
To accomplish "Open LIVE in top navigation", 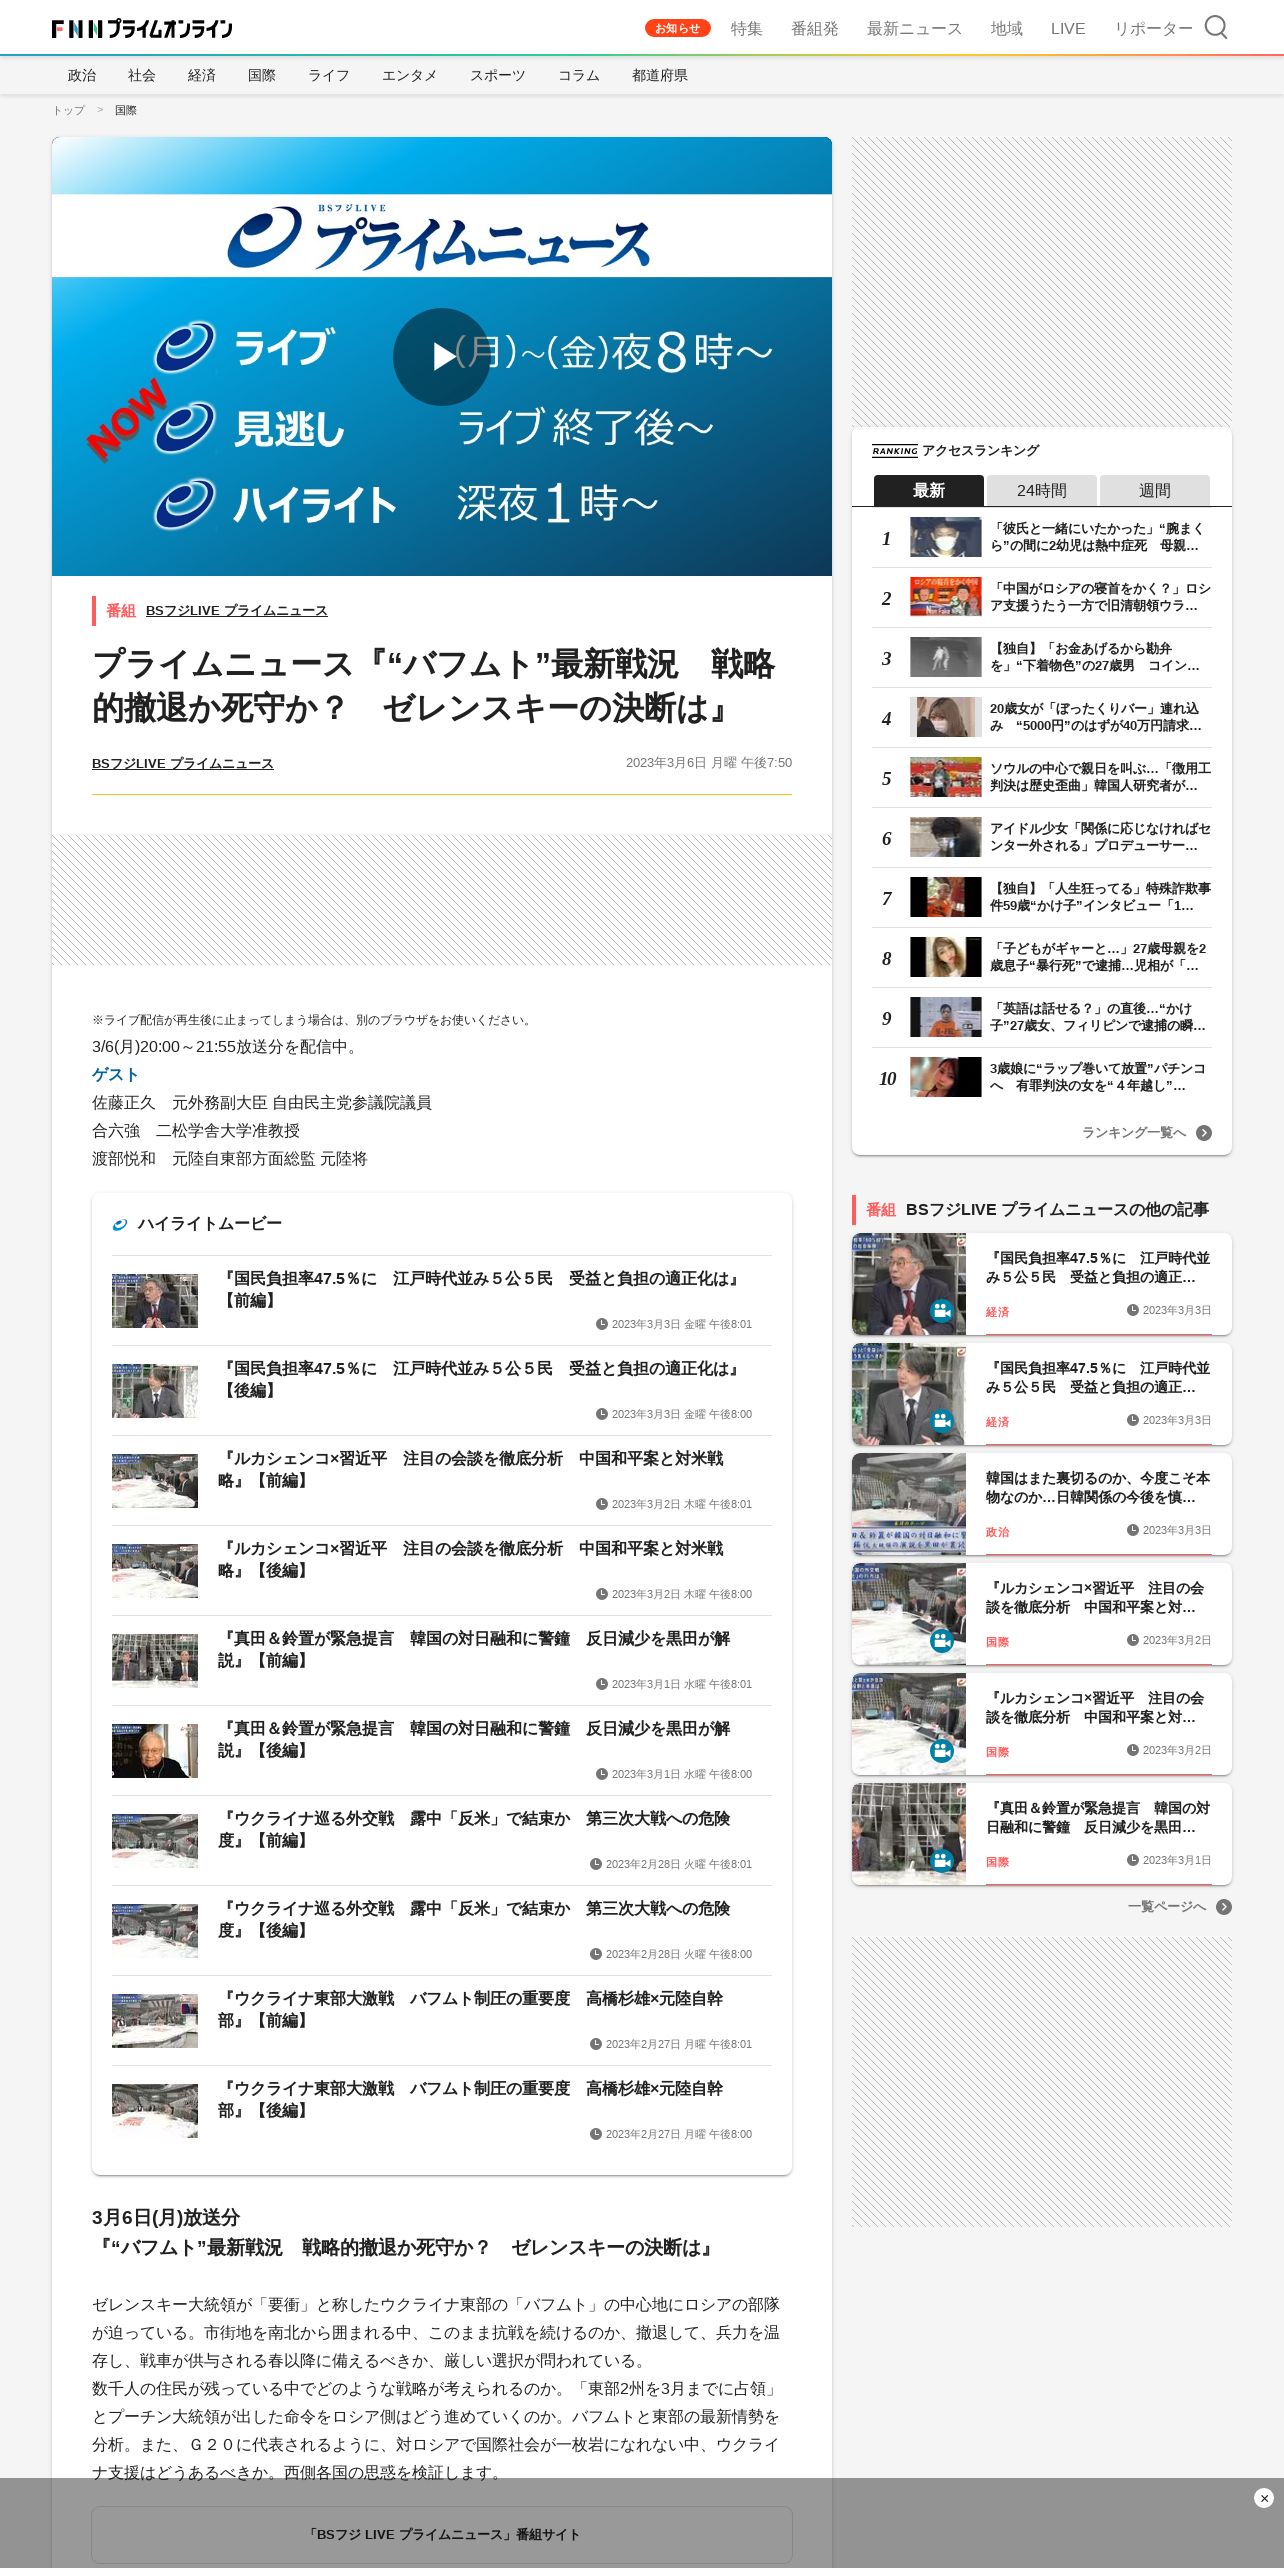I will coord(1068,28).
